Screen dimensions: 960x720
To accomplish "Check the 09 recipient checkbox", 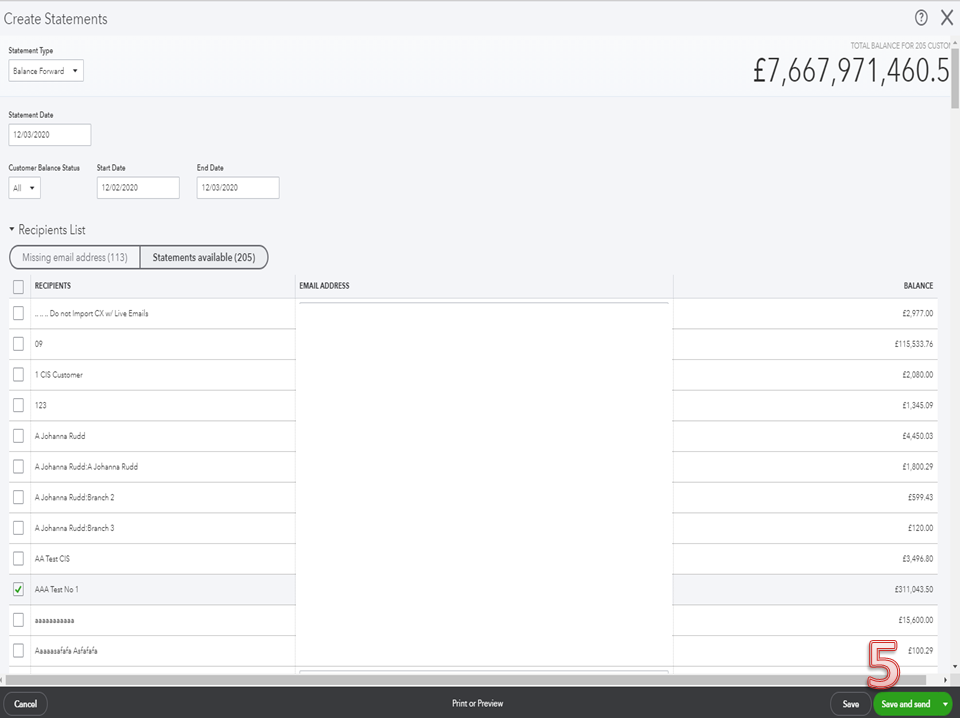I will pos(18,344).
